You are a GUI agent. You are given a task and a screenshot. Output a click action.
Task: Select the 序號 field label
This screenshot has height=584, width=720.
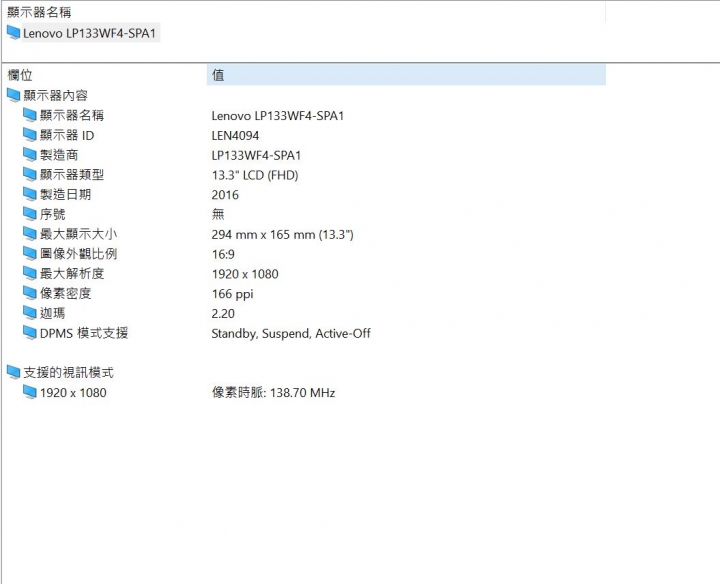(x=52, y=214)
